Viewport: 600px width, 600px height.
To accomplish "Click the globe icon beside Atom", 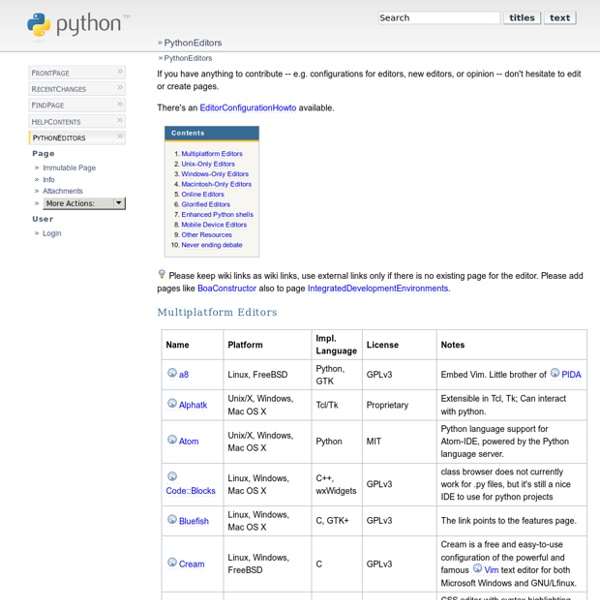I will coord(172,439).
